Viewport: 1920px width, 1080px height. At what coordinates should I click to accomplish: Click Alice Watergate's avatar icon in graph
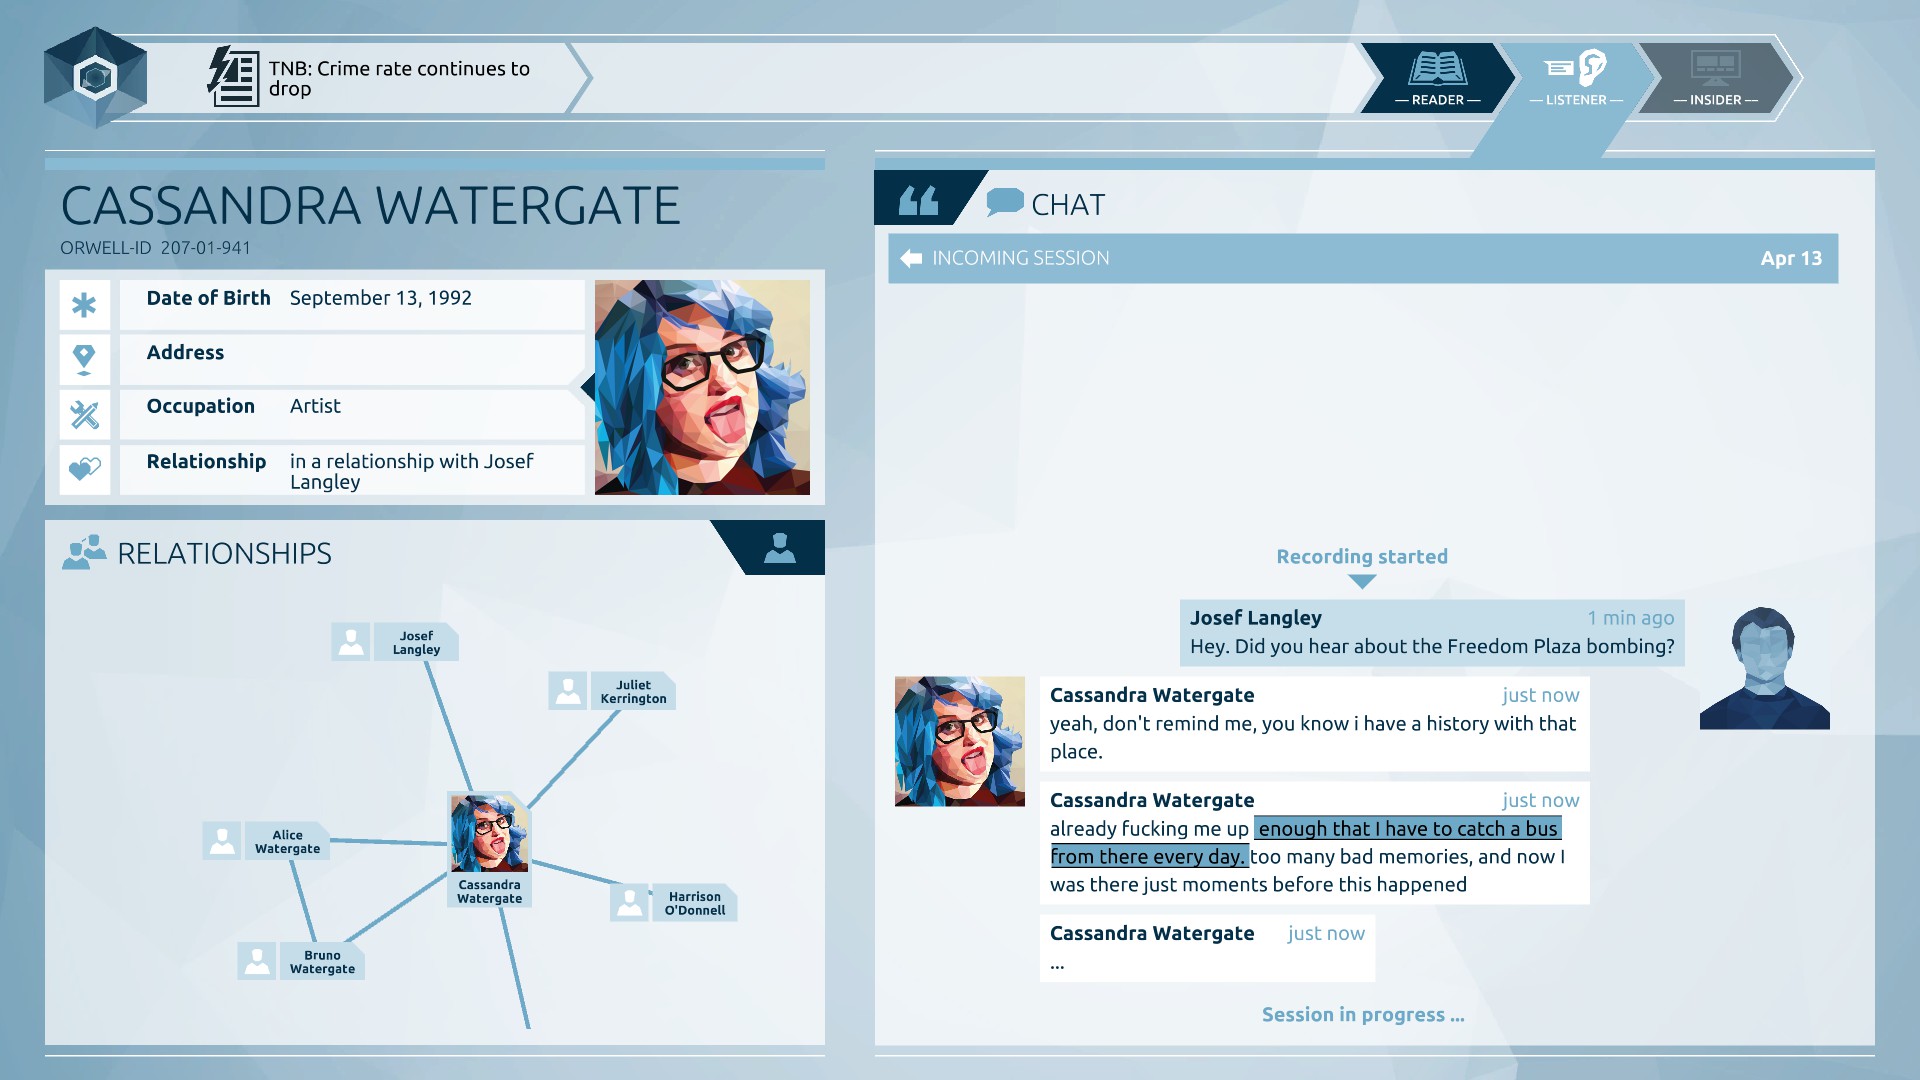tap(222, 841)
